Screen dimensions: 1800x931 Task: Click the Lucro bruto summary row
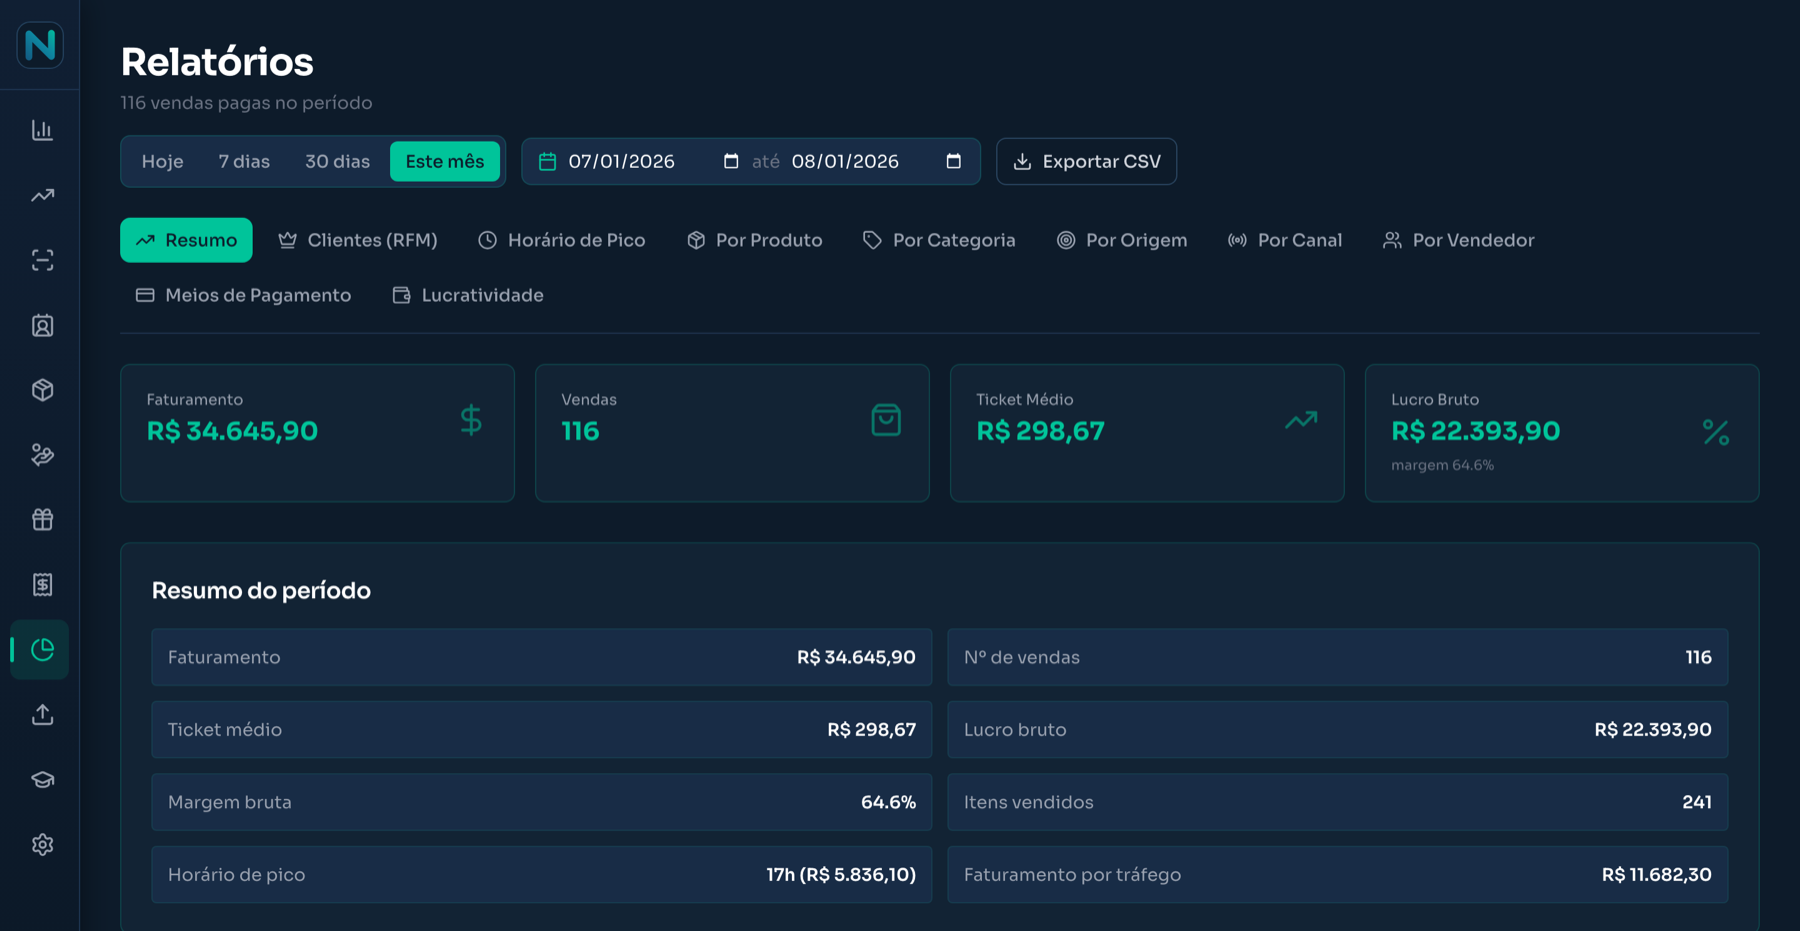[1338, 730]
